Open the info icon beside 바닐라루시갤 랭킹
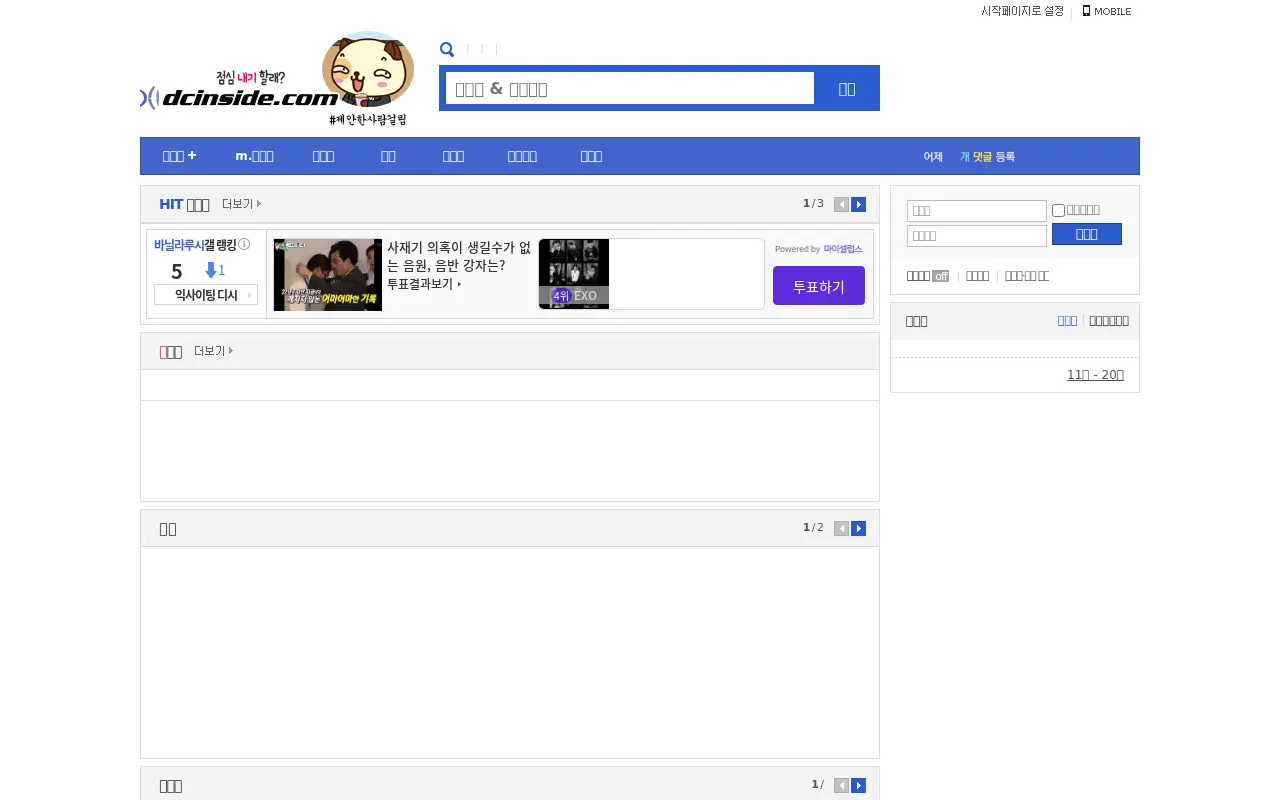This screenshot has width=1280, height=800. [244, 244]
